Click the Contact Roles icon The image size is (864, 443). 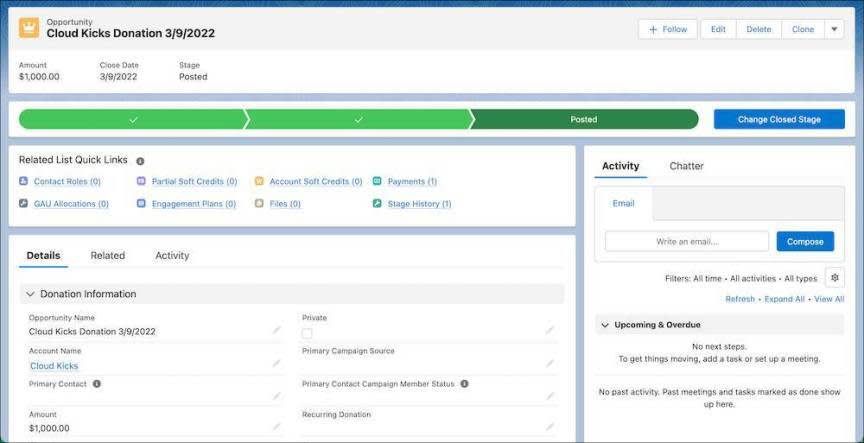(23, 181)
